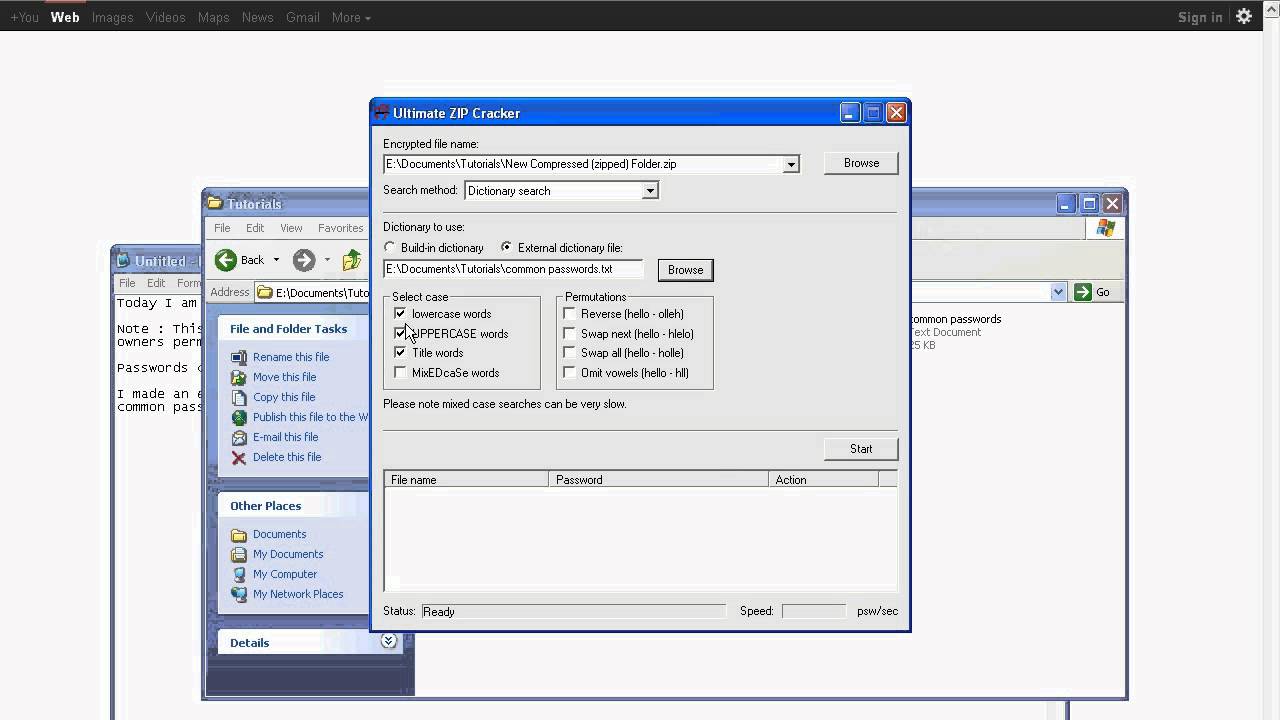Image resolution: width=1280 pixels, height=720 pixels.
Task: Open the Back button history dropdown arrow
Action: pos(276,260)
